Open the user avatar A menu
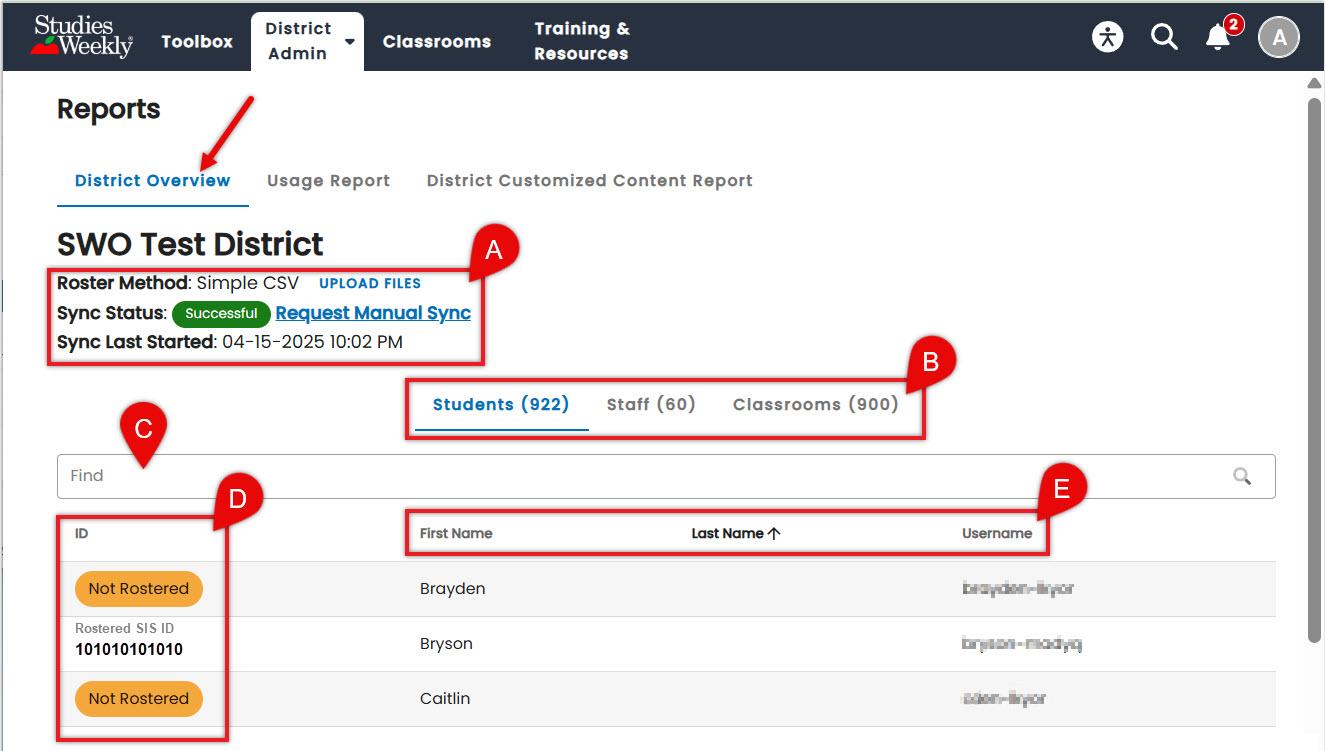Viewport: 1325px width, 751px height. 1278,38
